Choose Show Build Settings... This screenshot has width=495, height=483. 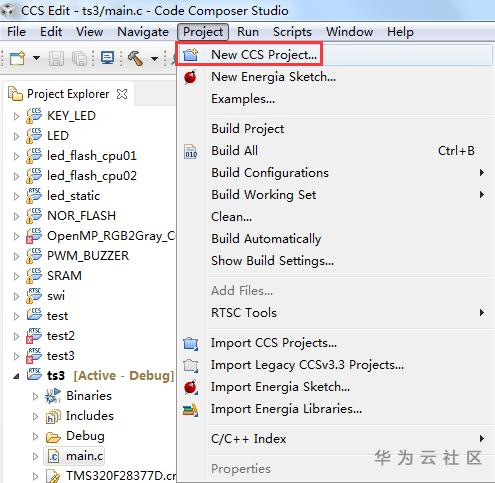click(x=335, y=261)
